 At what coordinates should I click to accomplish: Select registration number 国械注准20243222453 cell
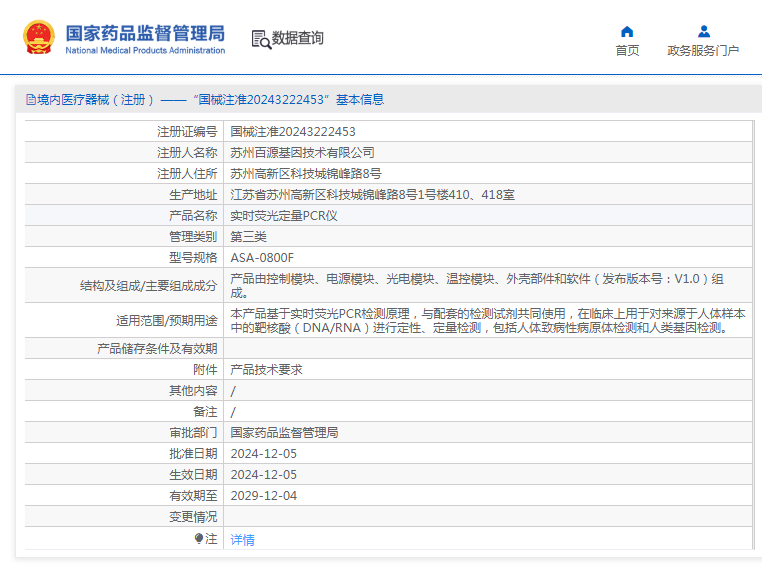[293, 132]
